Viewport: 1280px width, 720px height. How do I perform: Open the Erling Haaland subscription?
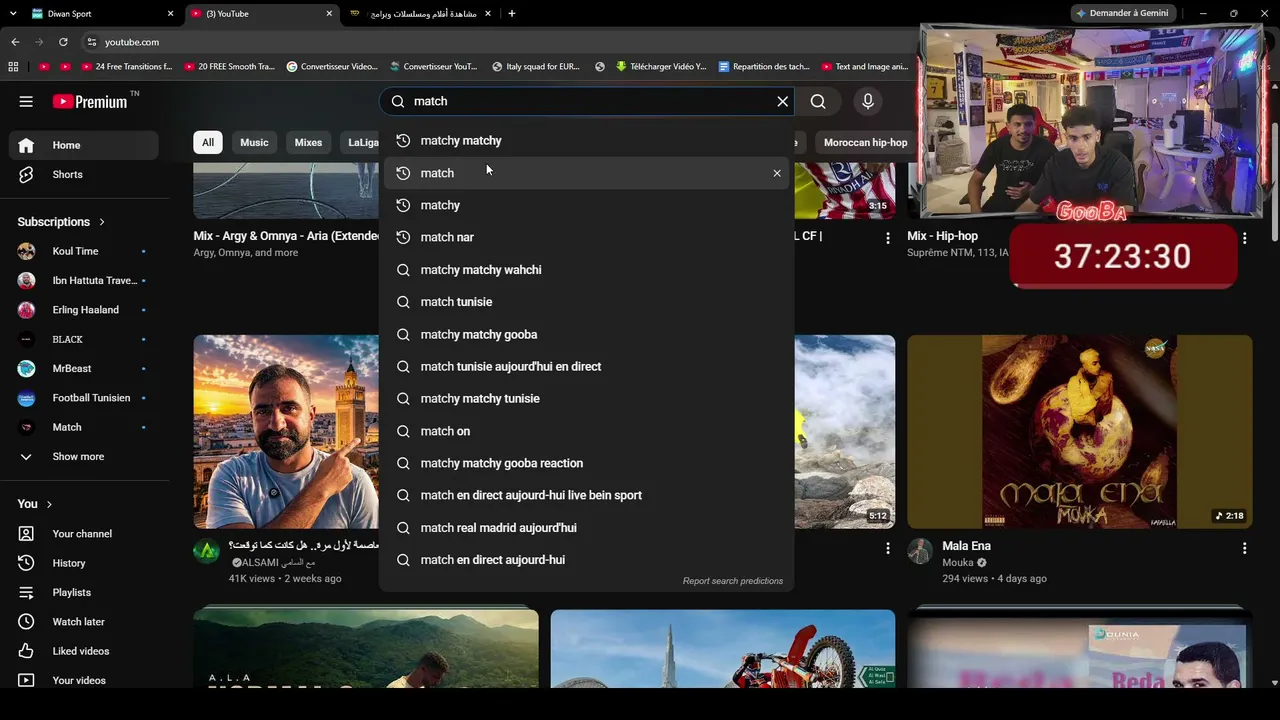(84, 310)
